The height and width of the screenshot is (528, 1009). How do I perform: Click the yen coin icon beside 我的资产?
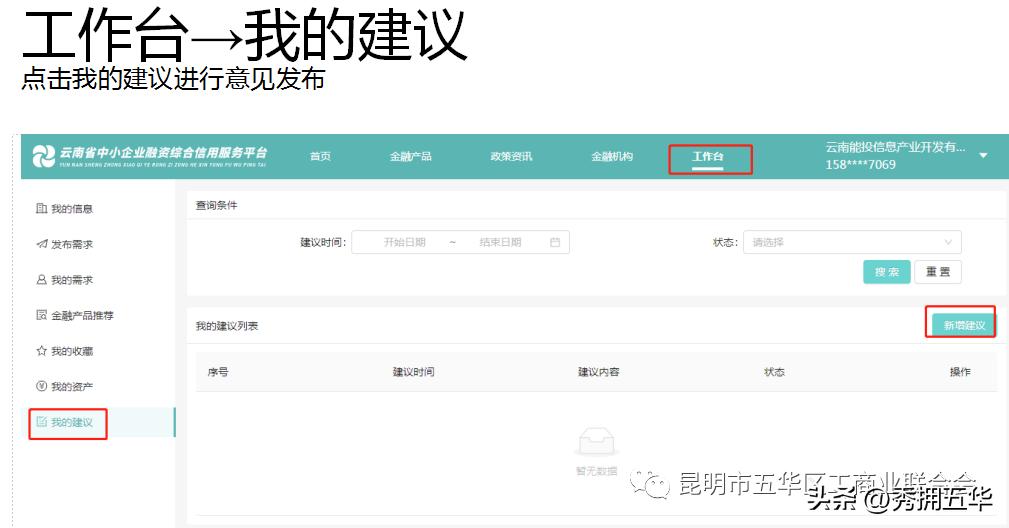pyautogui.click(x=41, y=386)
